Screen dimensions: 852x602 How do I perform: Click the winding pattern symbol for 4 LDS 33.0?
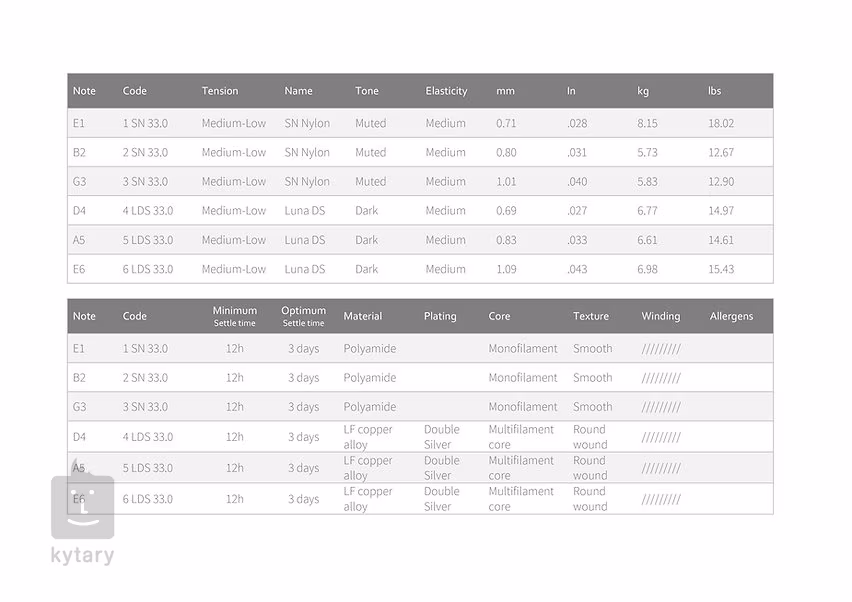660,437
